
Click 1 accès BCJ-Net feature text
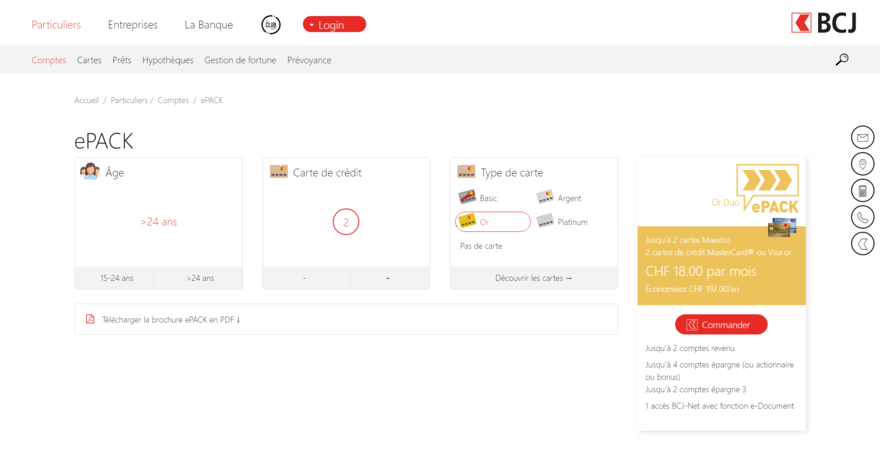click(x=719, y=406)
